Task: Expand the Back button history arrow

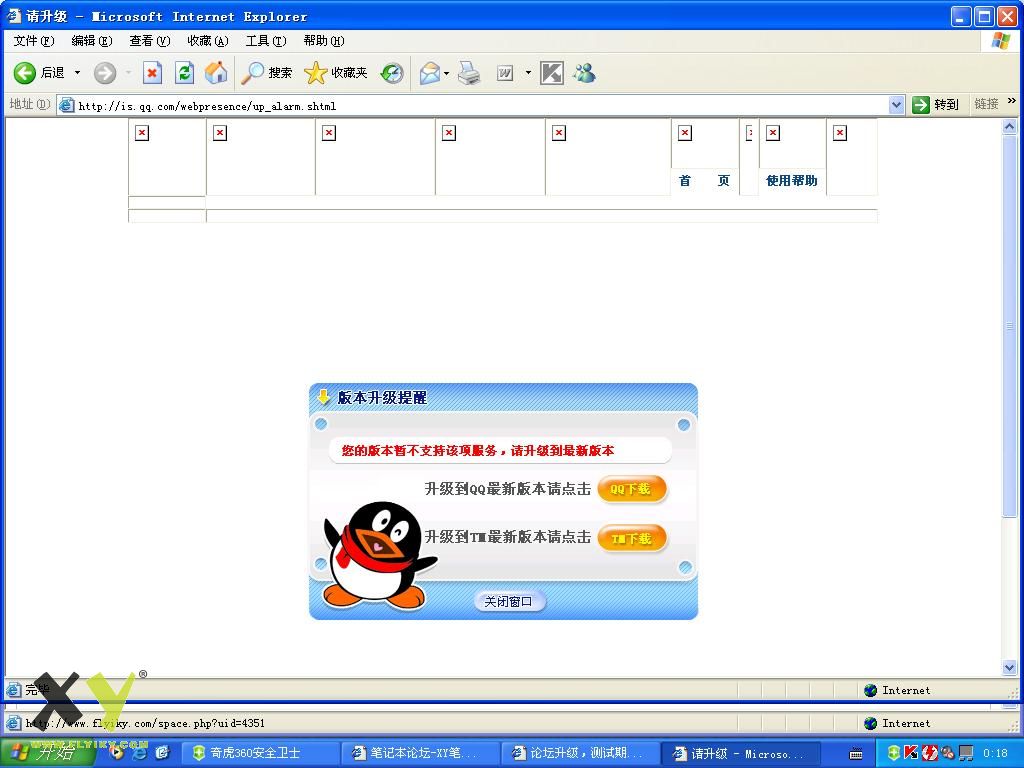Action: click(77, 72)
